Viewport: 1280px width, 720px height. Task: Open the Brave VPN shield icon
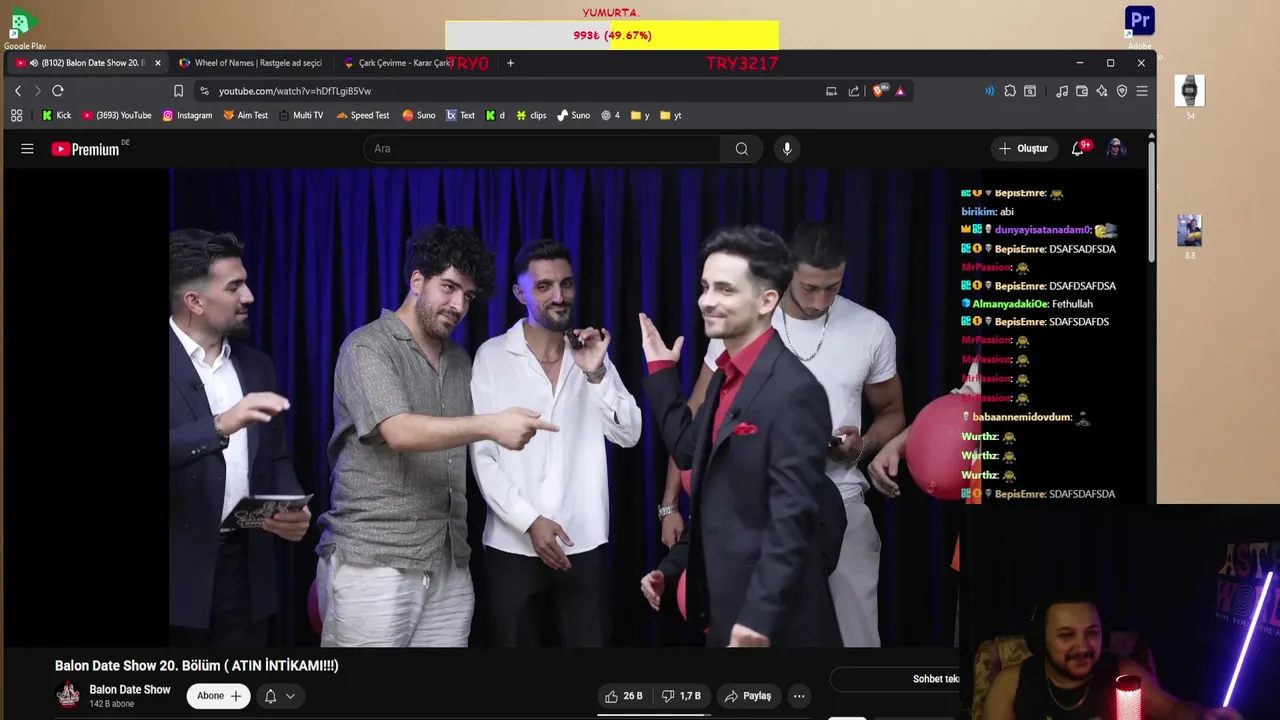point(1122,91)
